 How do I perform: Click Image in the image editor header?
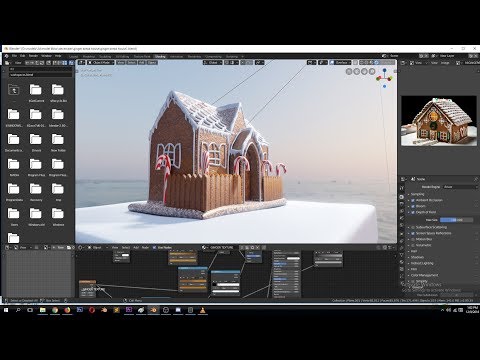[x=445, y=63]
